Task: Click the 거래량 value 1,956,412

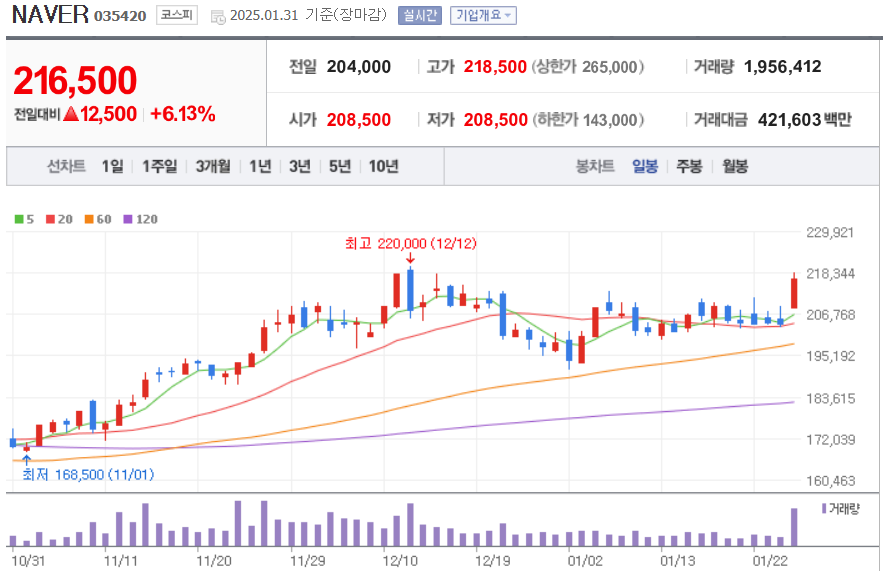Action: tap(782, 67)
